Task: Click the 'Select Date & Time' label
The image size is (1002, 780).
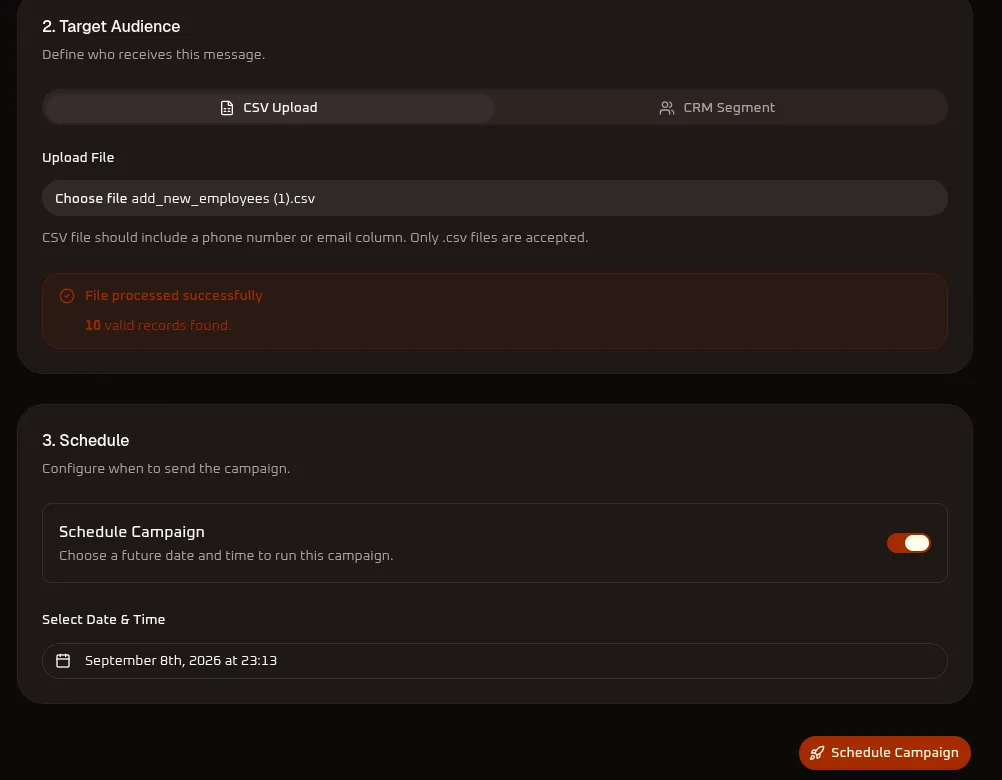Action: (104, 619)
